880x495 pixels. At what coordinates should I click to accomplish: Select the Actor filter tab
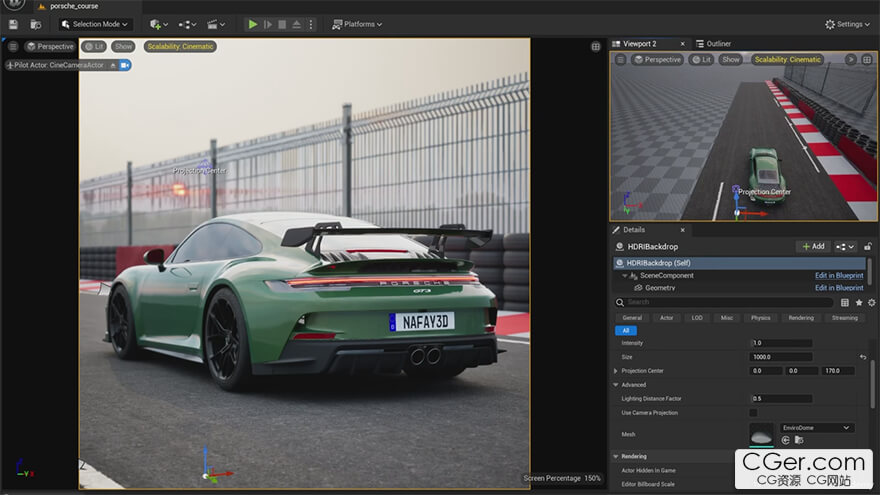pos(666,318)
